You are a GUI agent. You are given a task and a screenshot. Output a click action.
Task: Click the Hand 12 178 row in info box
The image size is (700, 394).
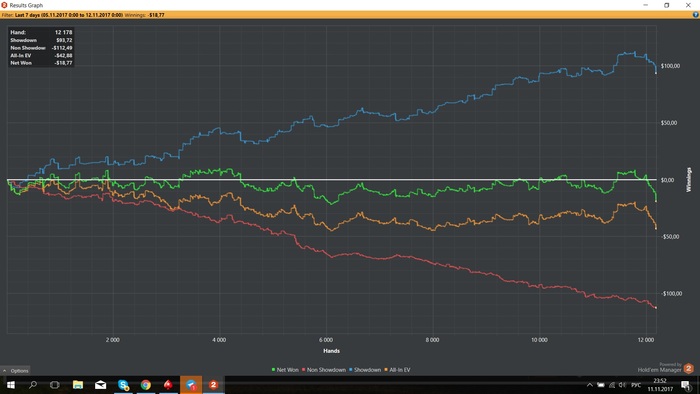coord(41,32)
